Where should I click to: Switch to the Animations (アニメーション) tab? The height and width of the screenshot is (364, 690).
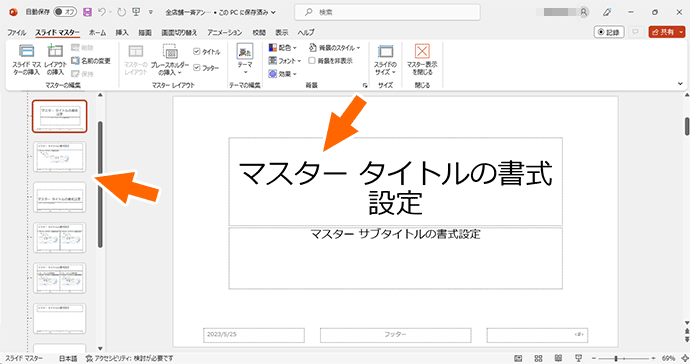pos(224,33)
